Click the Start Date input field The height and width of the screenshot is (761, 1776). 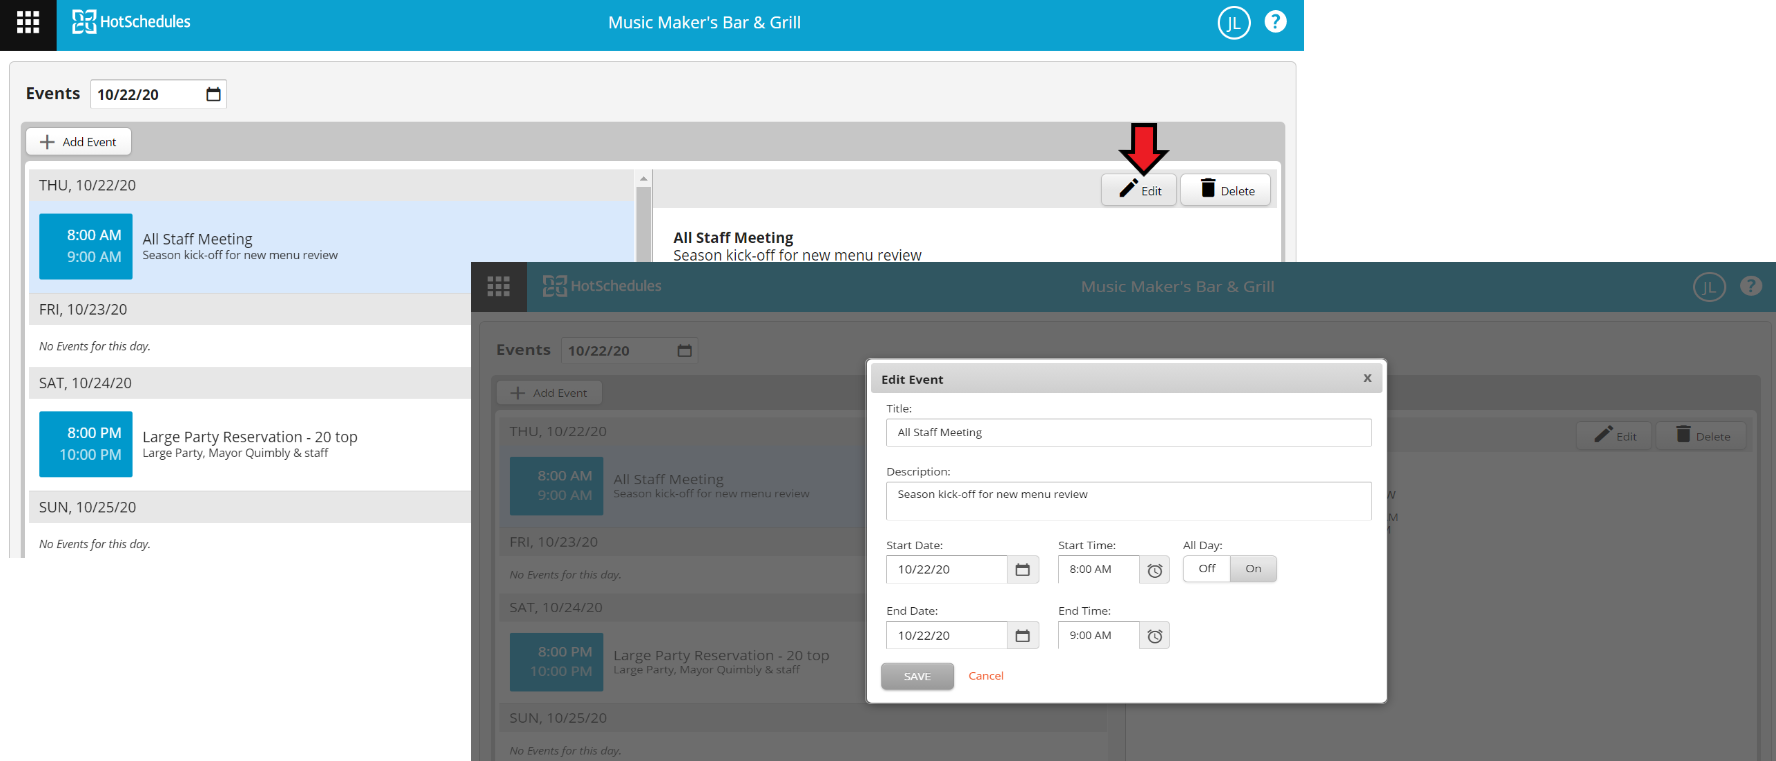[946, 569]
